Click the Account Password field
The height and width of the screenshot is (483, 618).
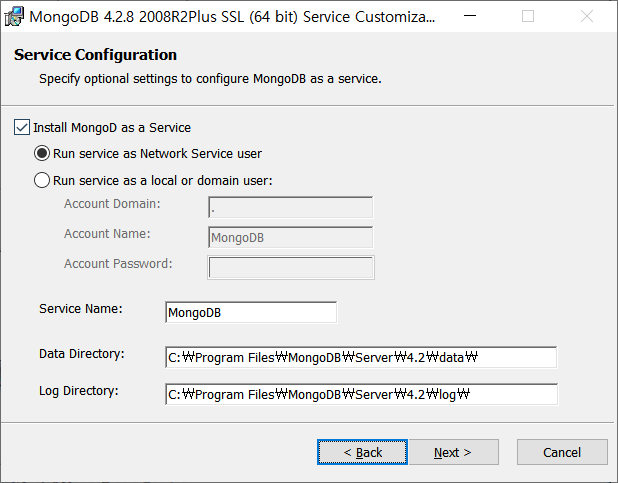[x=291, y=267]
